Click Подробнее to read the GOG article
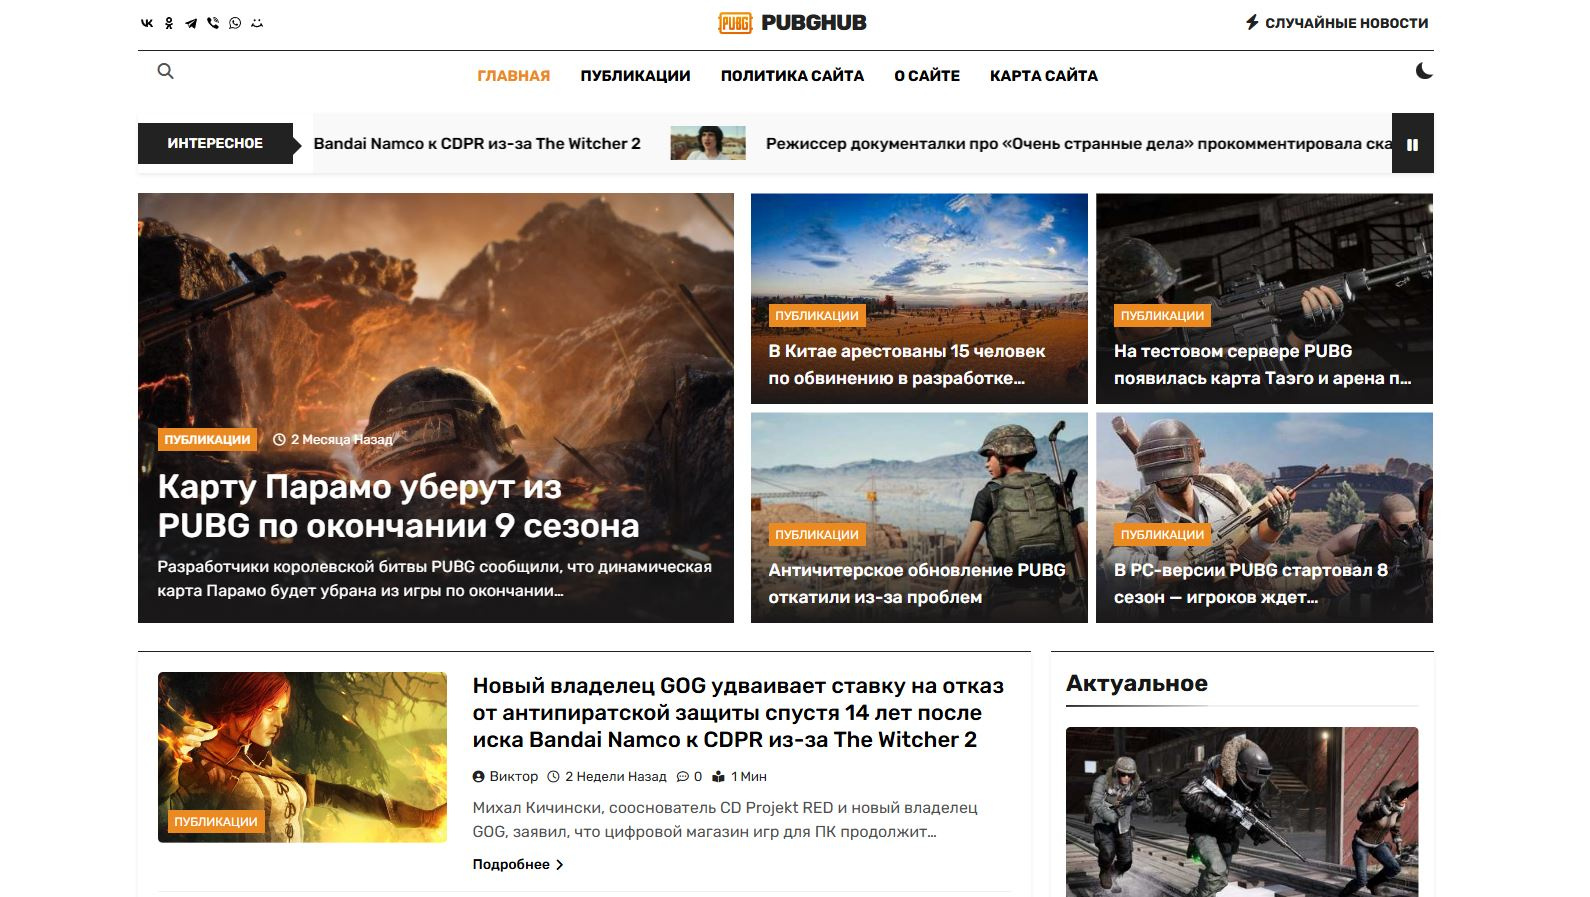The image size is (1590, 897). (x=518, y=865)
